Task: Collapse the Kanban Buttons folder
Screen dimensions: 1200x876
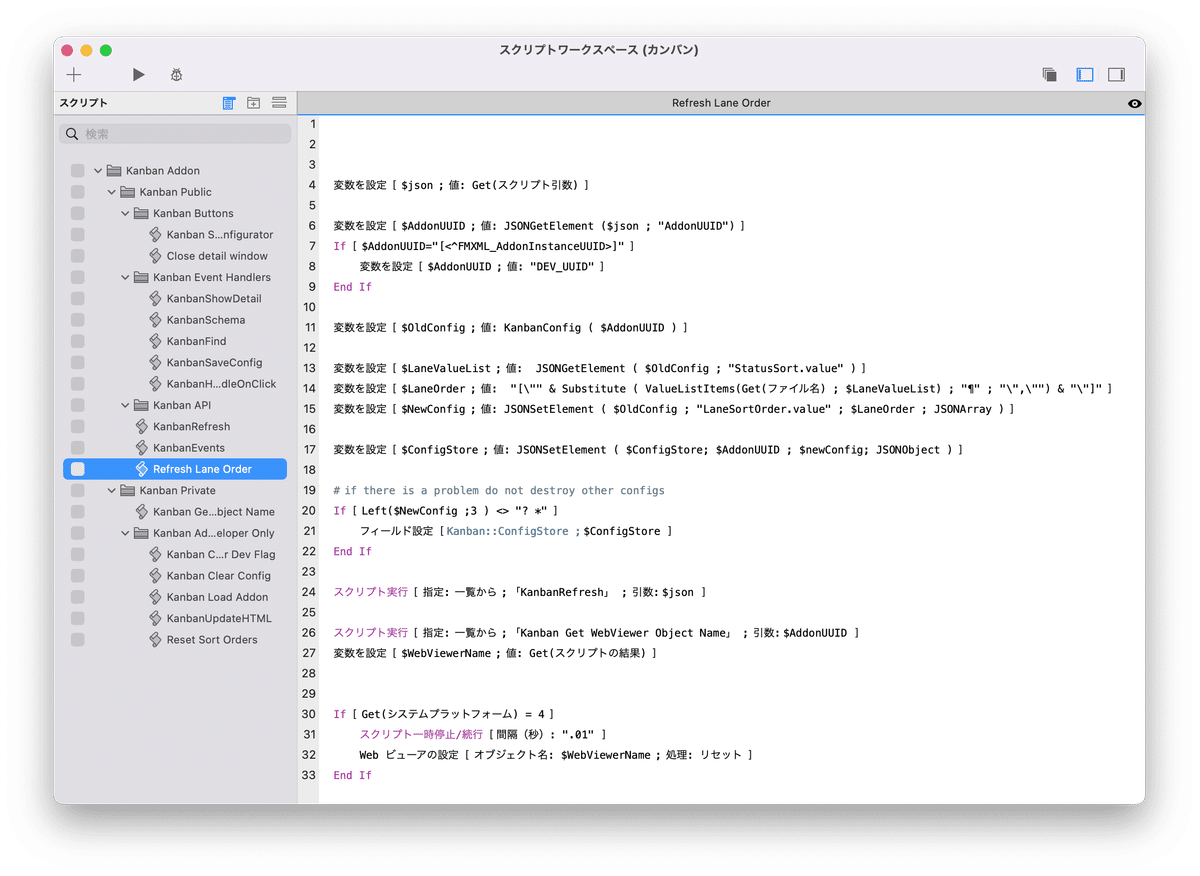Action: pos(126,213)
